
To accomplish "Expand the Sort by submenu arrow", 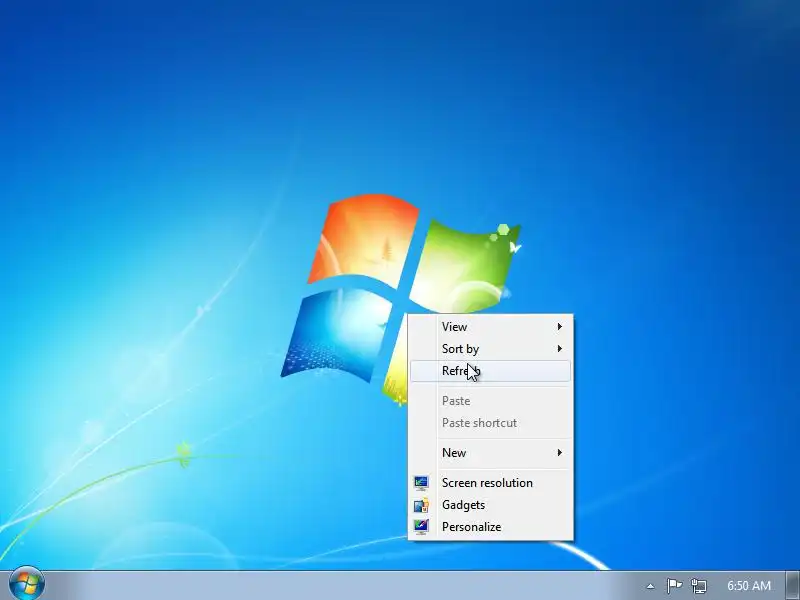I will (560, 349).
